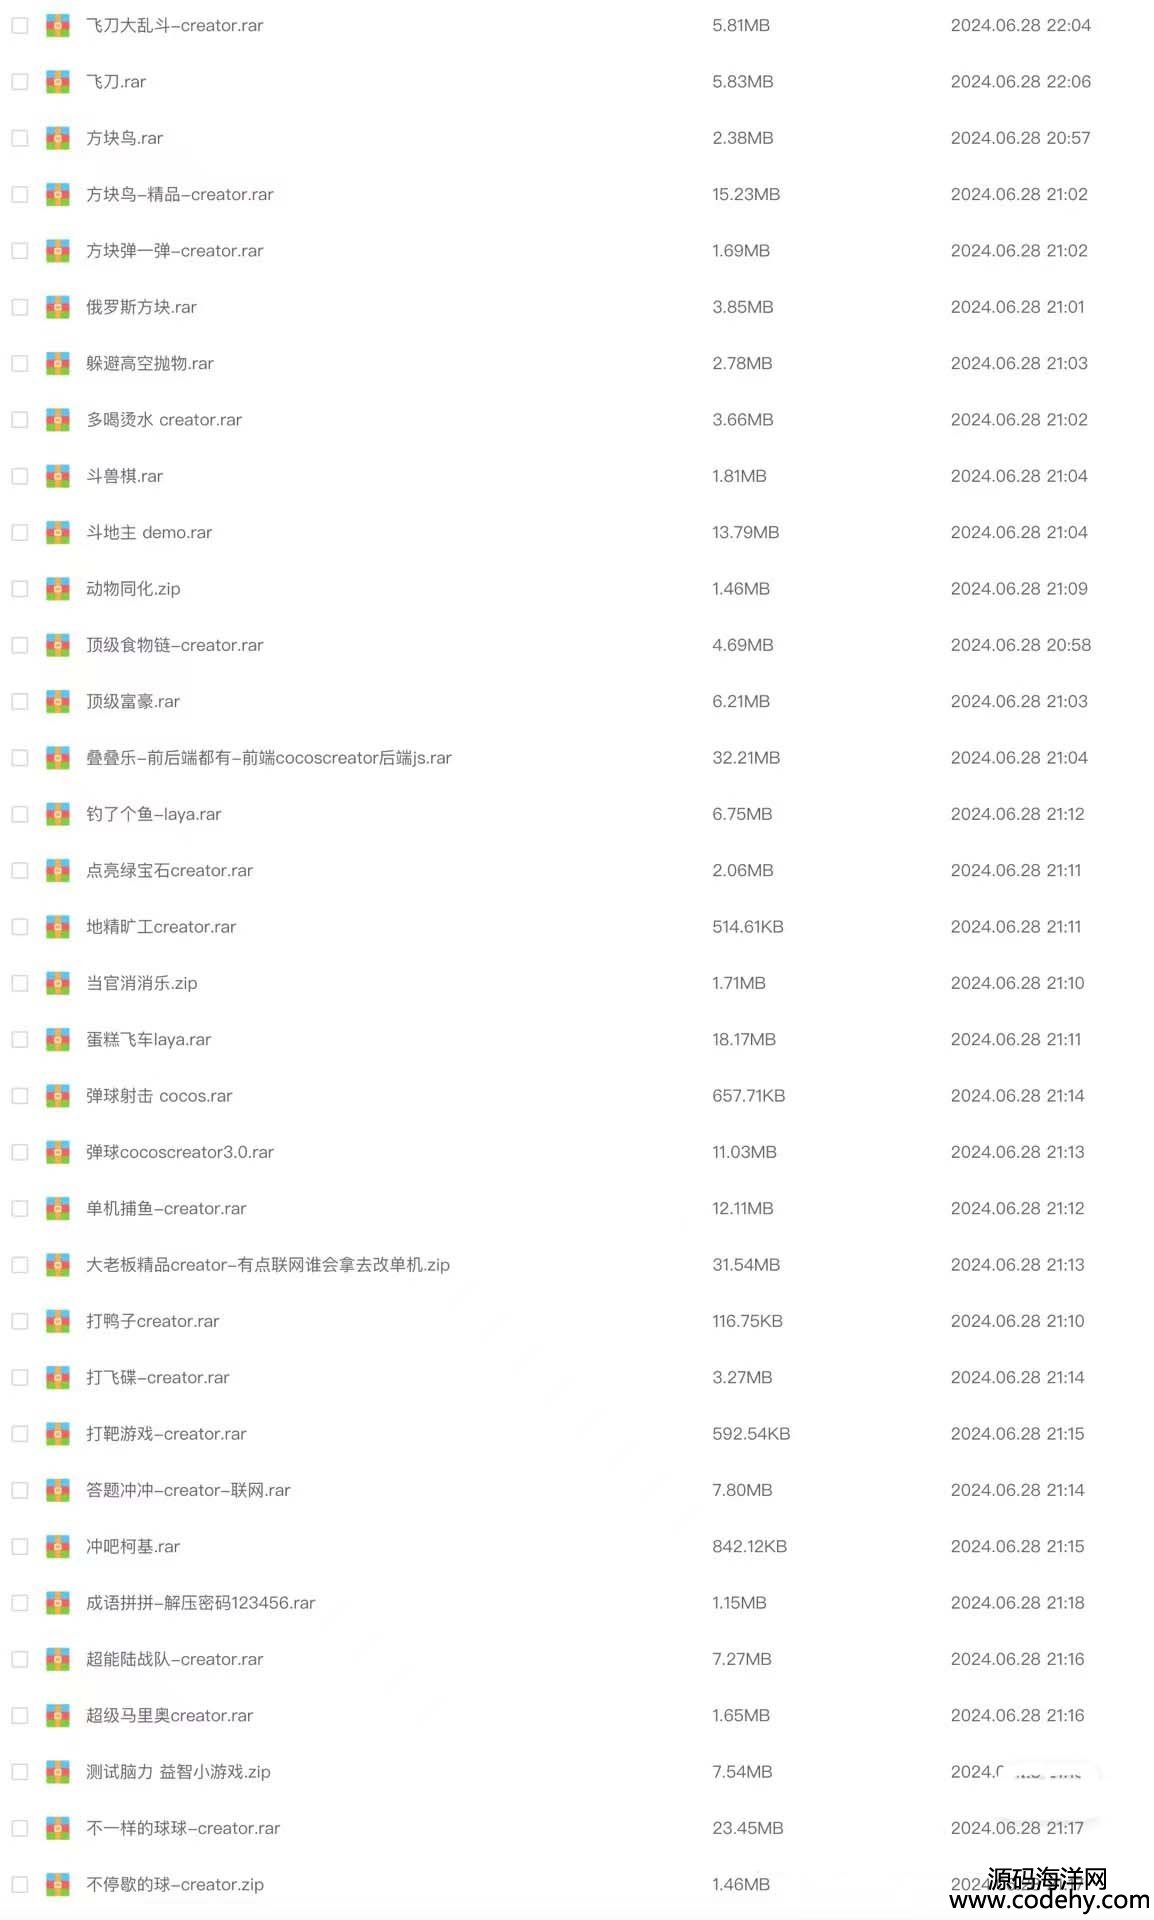
Task: Click the archive icon beside 动物同化.zip
Action: [58, 589]
